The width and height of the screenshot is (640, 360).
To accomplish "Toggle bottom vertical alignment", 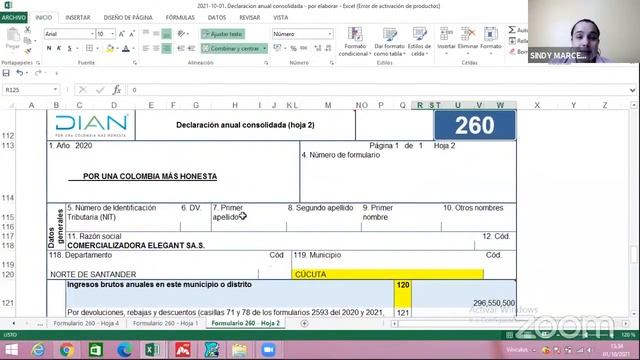I will [x=167, y=34].
